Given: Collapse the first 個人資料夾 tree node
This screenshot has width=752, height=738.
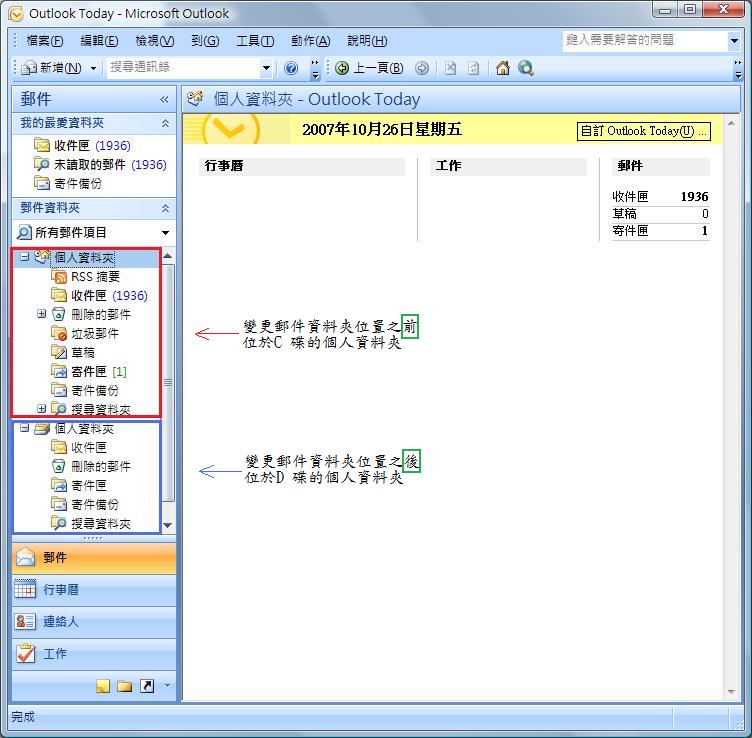Looking at the screenshot, I should tap(24, 257).
